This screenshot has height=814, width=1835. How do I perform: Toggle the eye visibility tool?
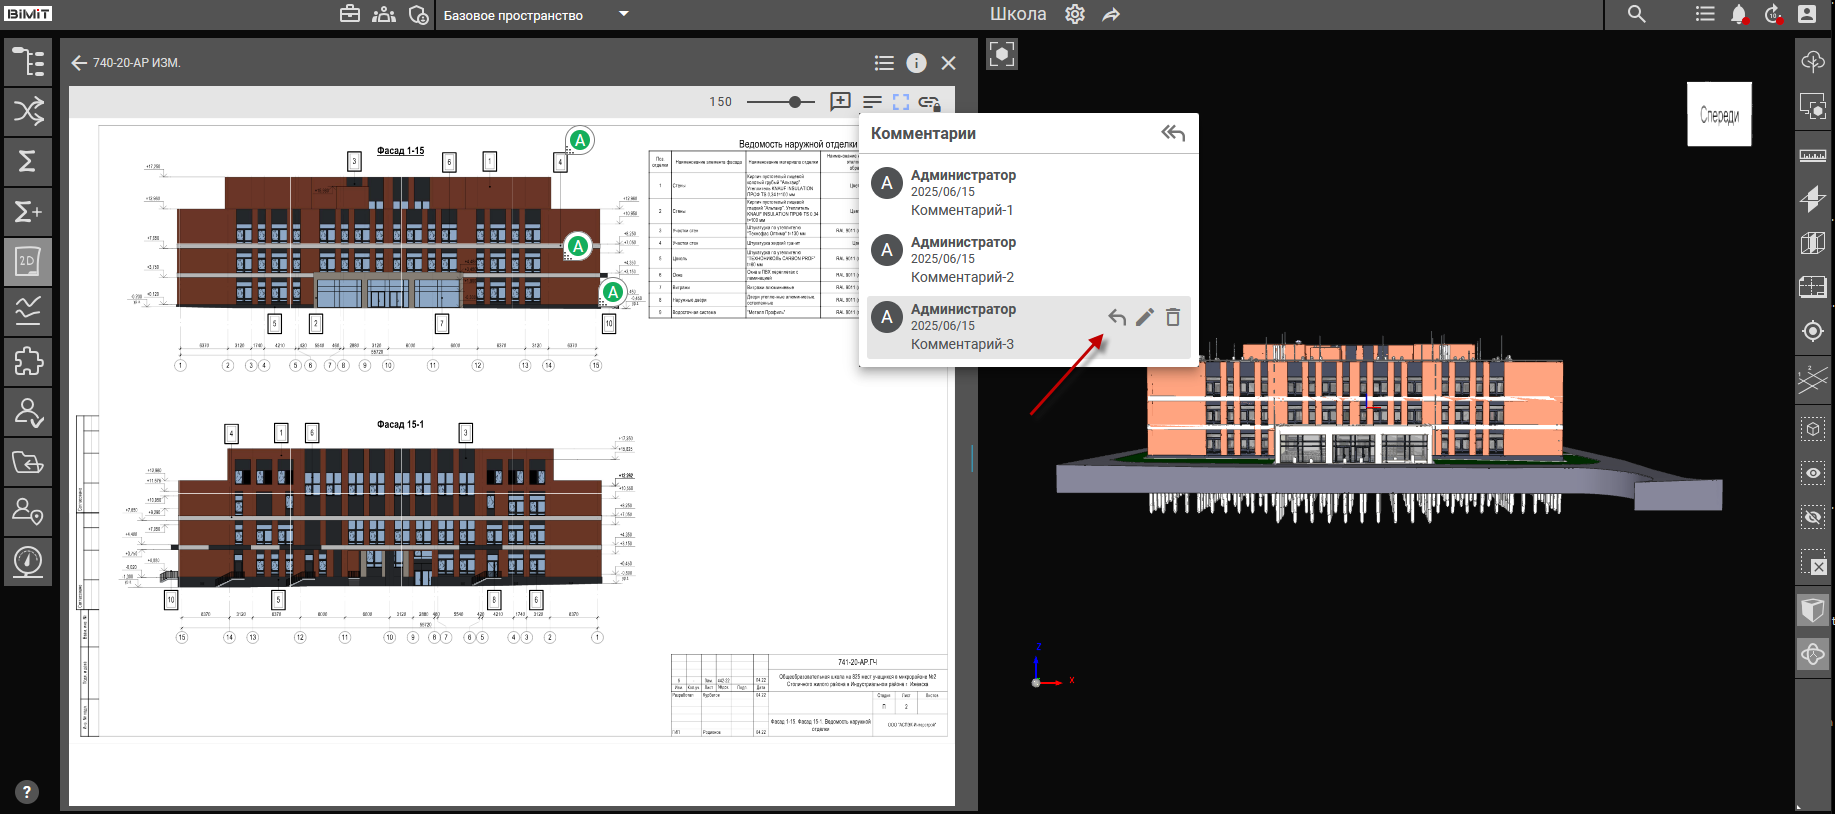click(x=1812, y=473)
